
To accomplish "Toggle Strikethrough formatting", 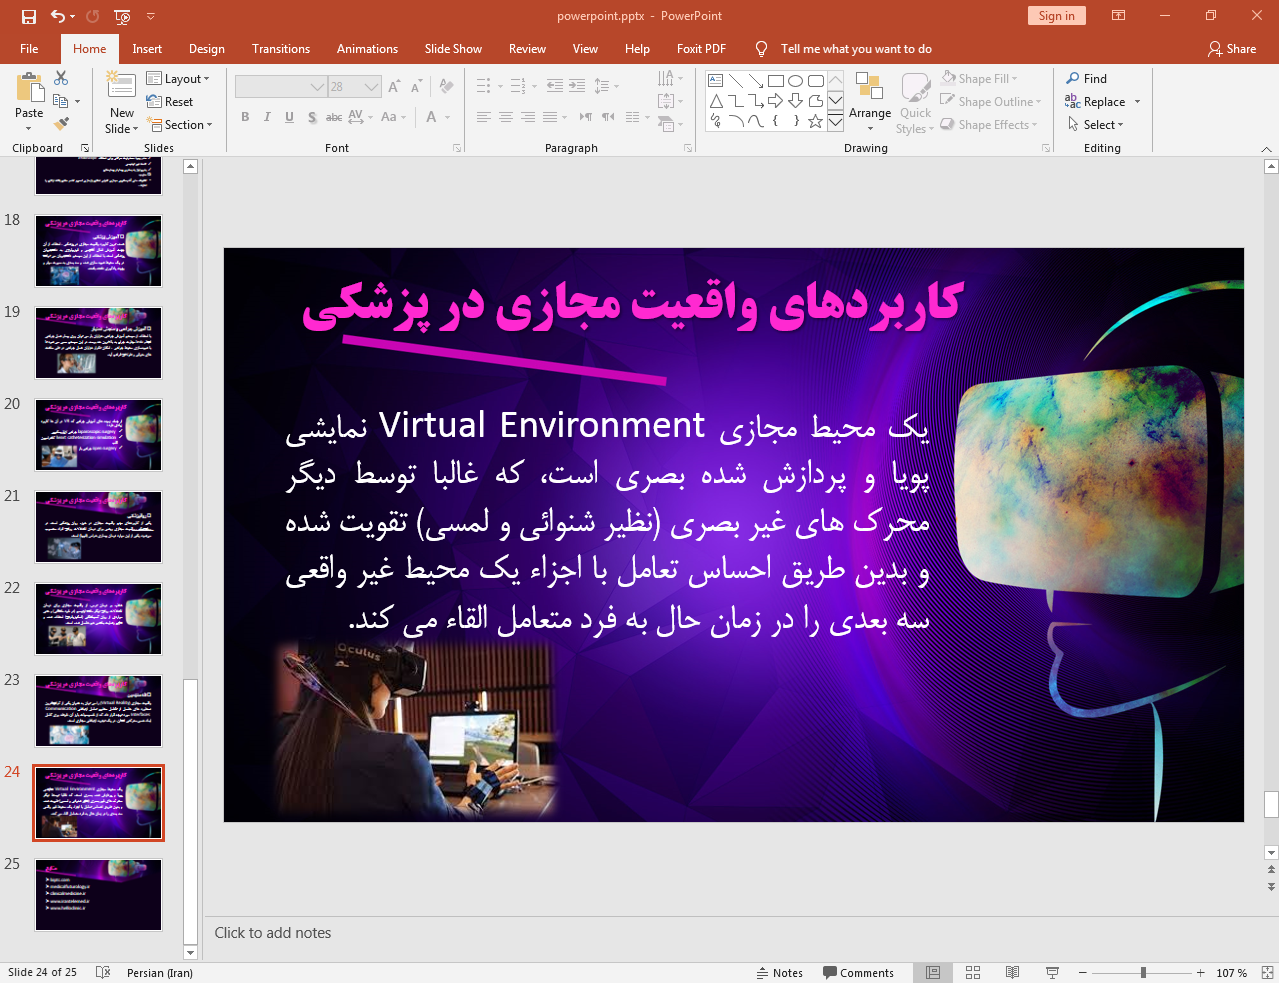I will [334, 117].
